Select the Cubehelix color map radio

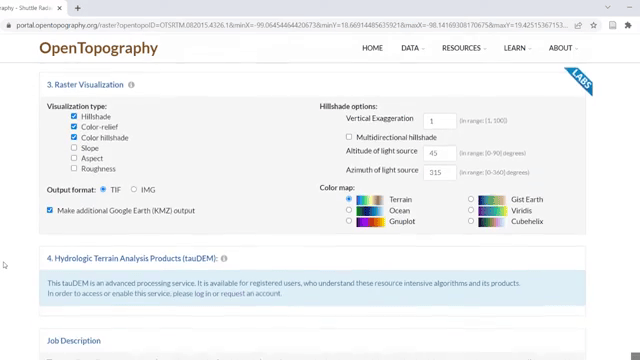pyautogui.click(x=471, y=221)
